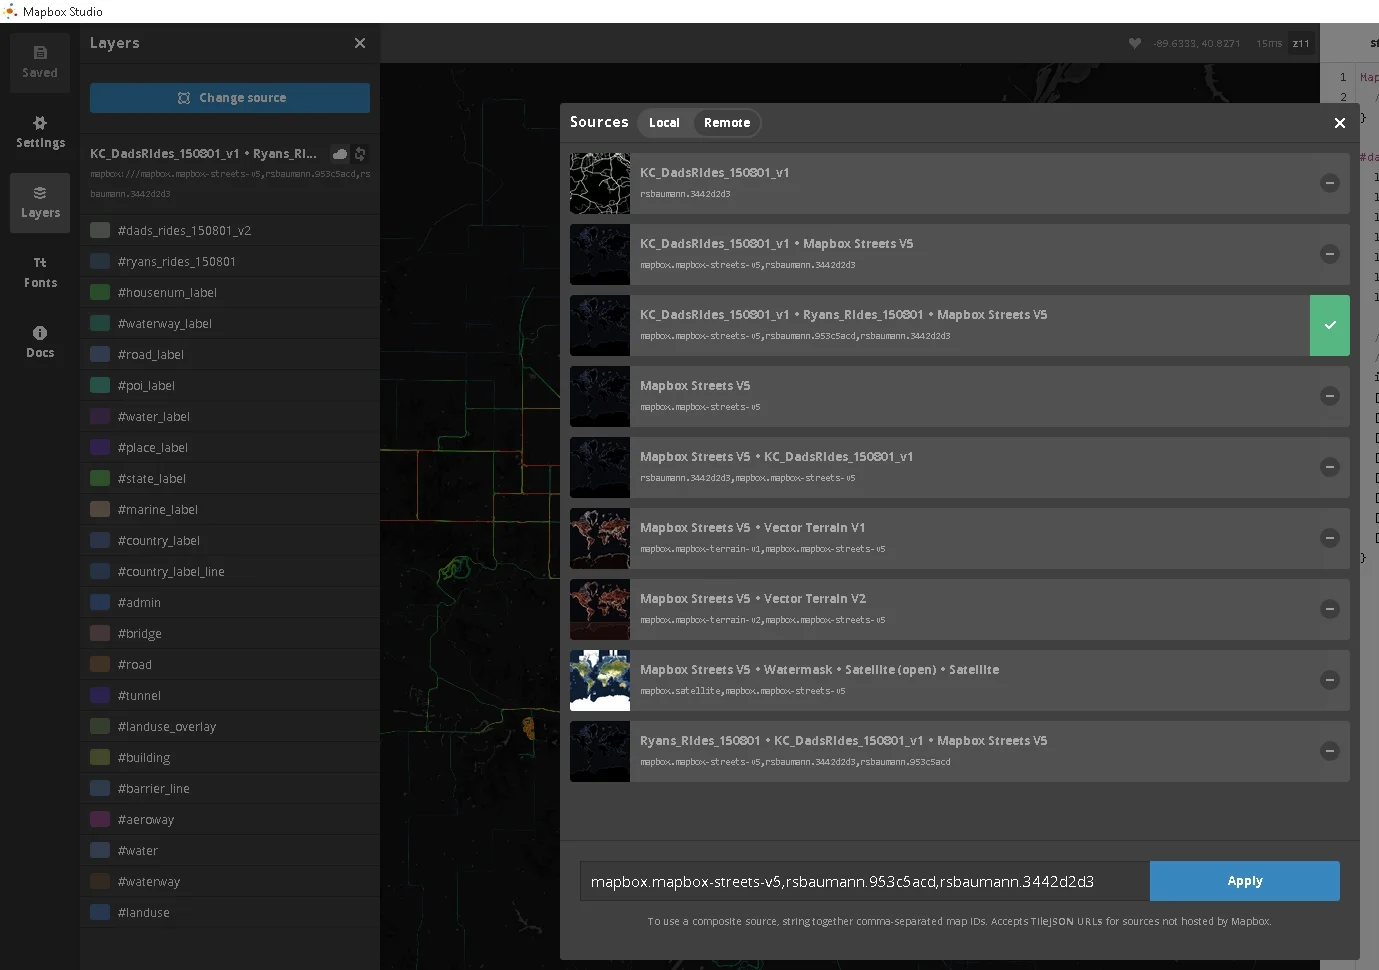
Task: Select the #country_label layer
Action: pyautogui.click(x=230, y=540)
